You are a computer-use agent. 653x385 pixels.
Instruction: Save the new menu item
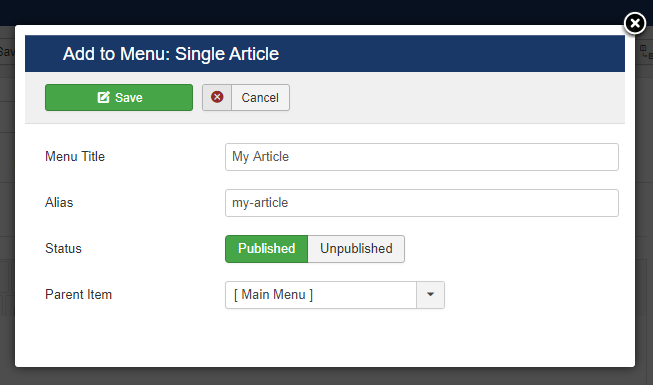(119, 98)
